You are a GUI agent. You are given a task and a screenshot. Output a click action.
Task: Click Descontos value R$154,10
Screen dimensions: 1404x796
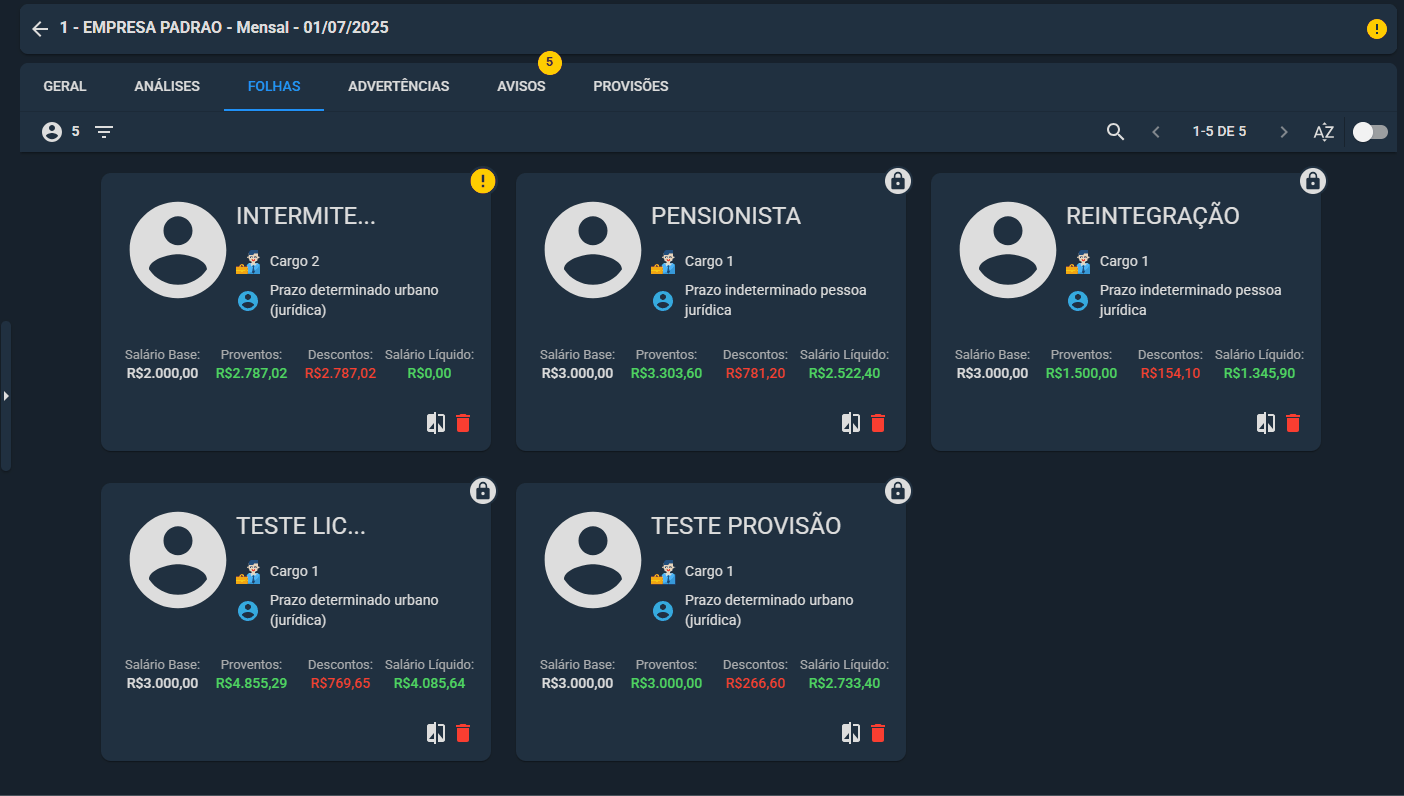tap(1170, 373)
